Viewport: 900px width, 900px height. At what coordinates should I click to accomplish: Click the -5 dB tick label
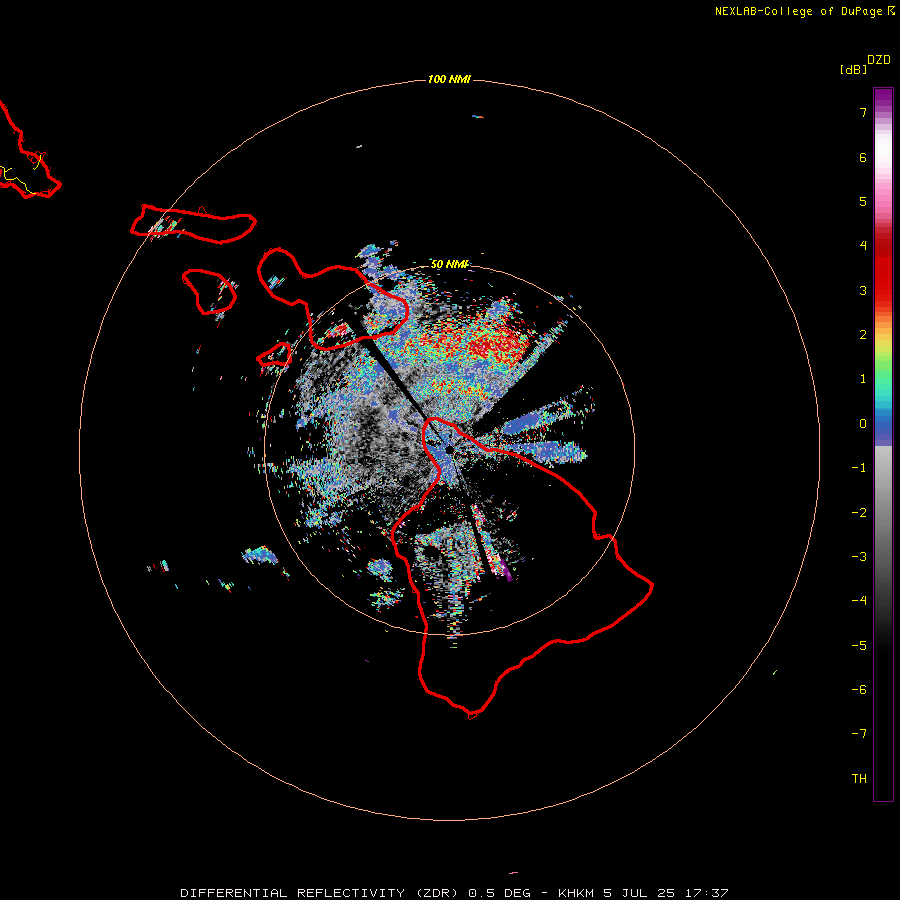pyautogui.click(x=859, y=646)
